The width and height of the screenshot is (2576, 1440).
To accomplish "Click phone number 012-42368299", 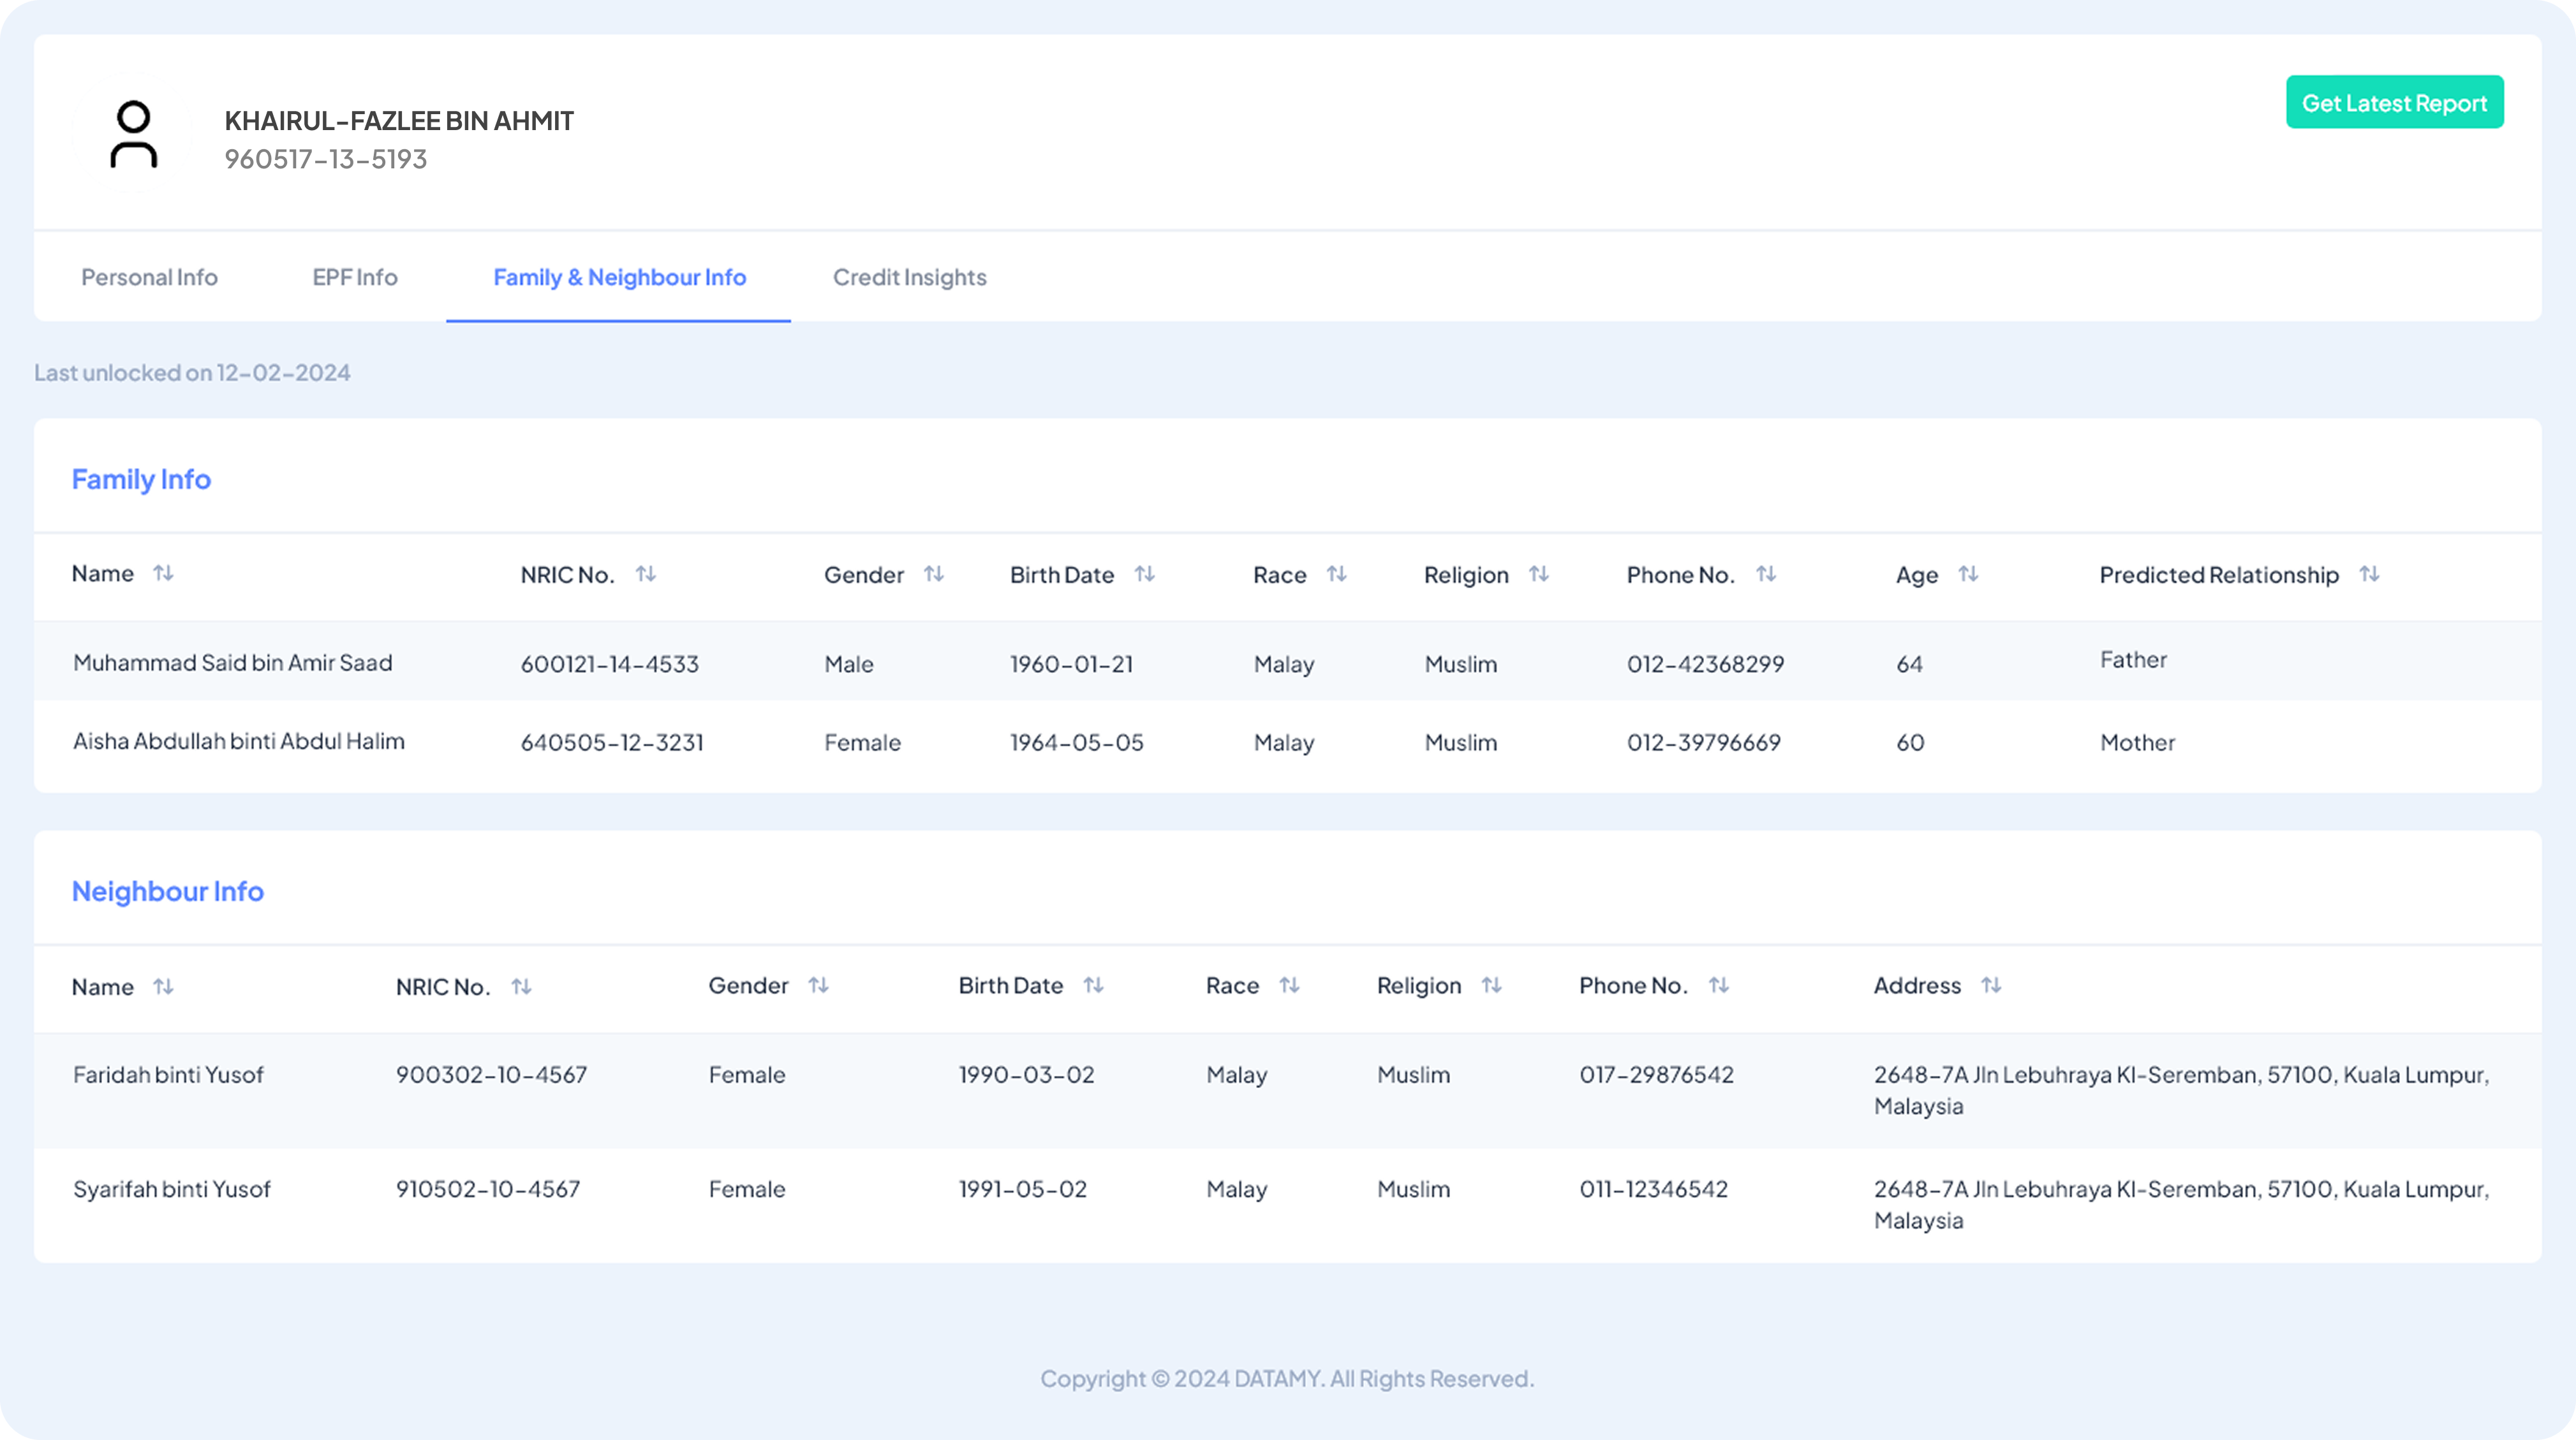I will click(x=1705, y=664).
